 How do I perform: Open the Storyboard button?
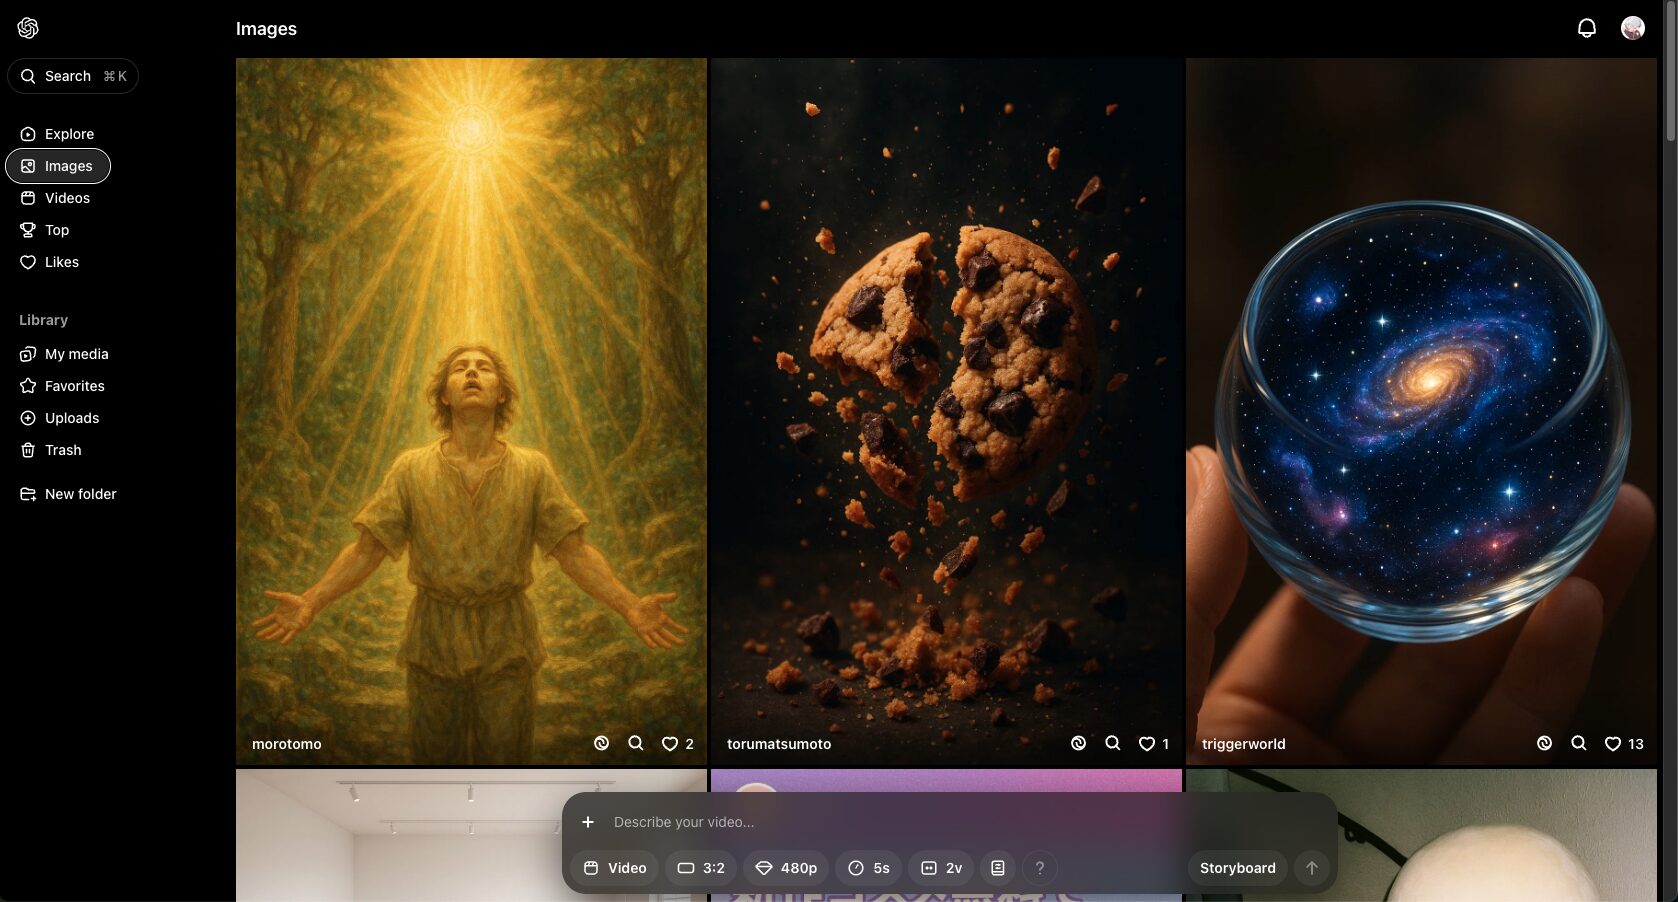(x=1237, y=868)
